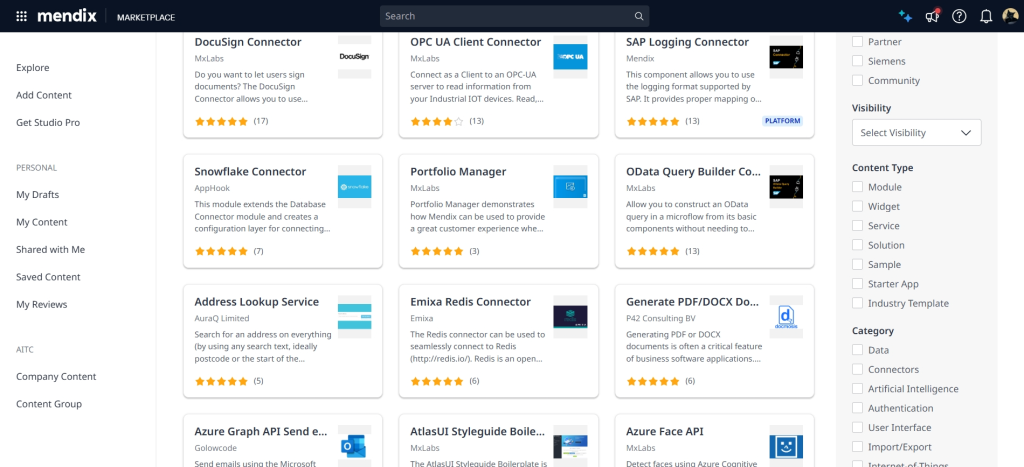This screenshot has width=1024, height=467.
Task: Click the Address Lookup Service thumbnail
Action: [x=355, y=317]
